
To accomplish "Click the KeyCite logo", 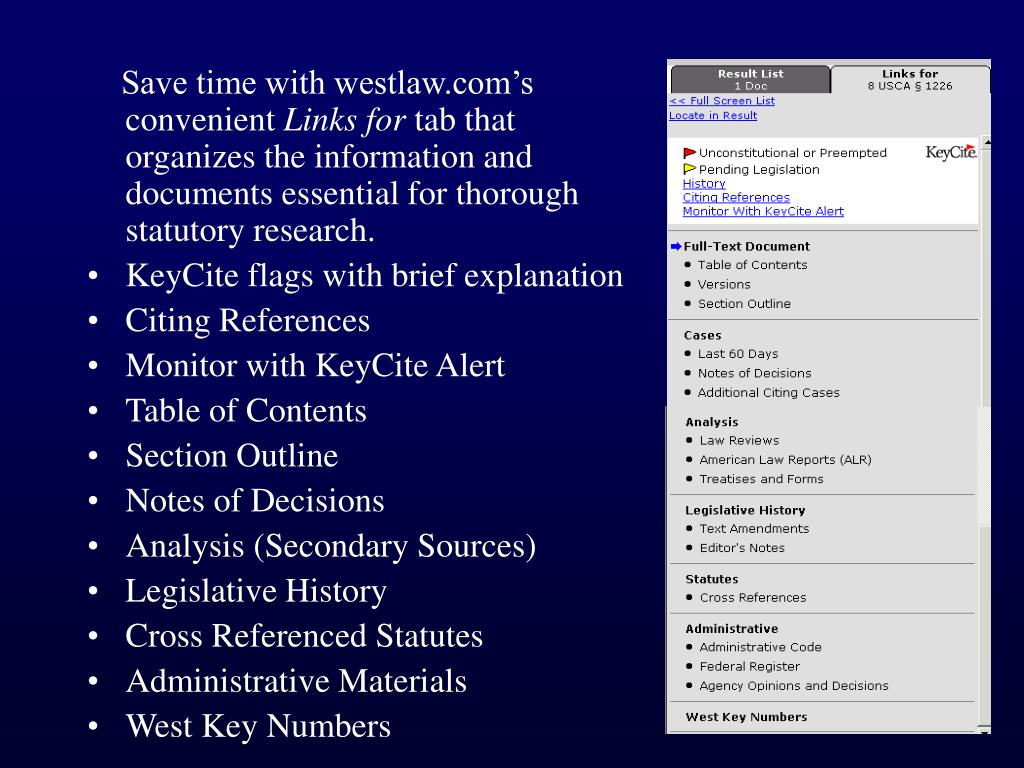I will pyautogui.click(x=951, y=152).
